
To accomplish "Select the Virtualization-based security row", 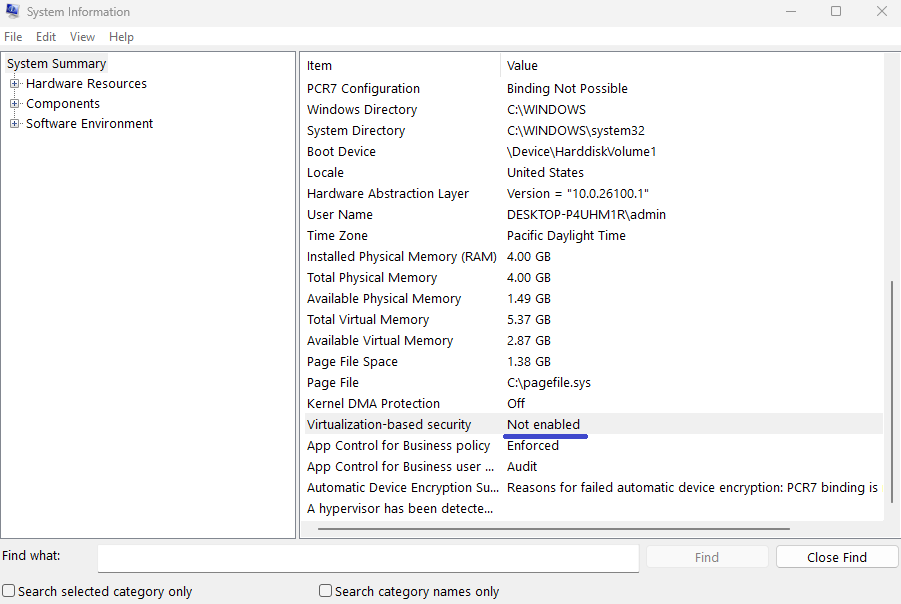I will [389, 425].
